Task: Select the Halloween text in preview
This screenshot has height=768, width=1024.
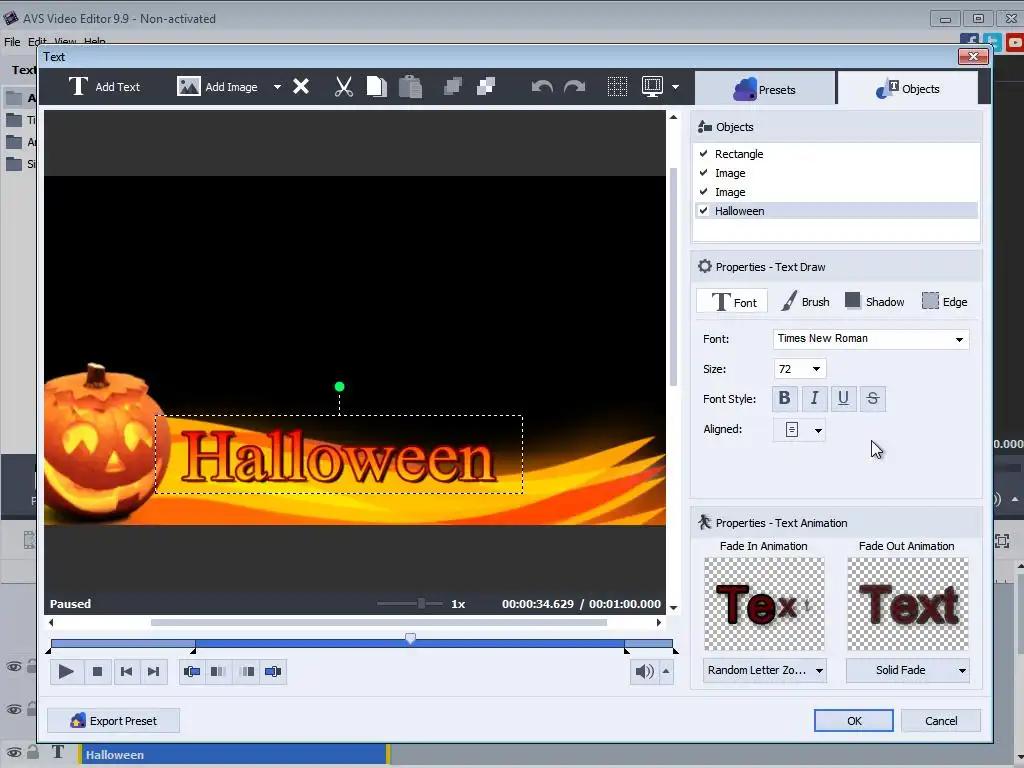Action: click(x=339, y=455)
